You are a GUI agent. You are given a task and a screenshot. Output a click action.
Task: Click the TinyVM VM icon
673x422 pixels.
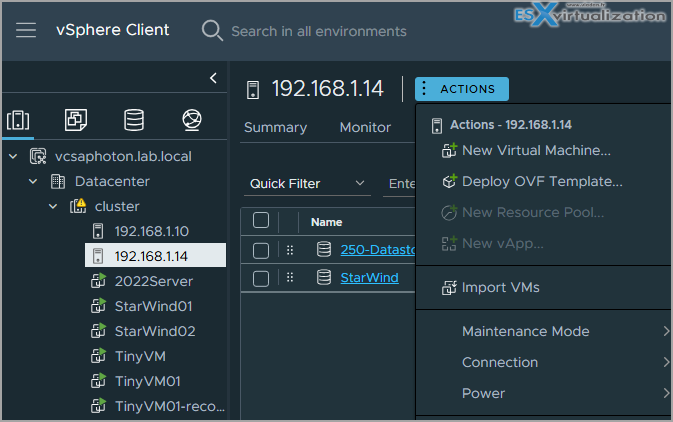[98, 355]
